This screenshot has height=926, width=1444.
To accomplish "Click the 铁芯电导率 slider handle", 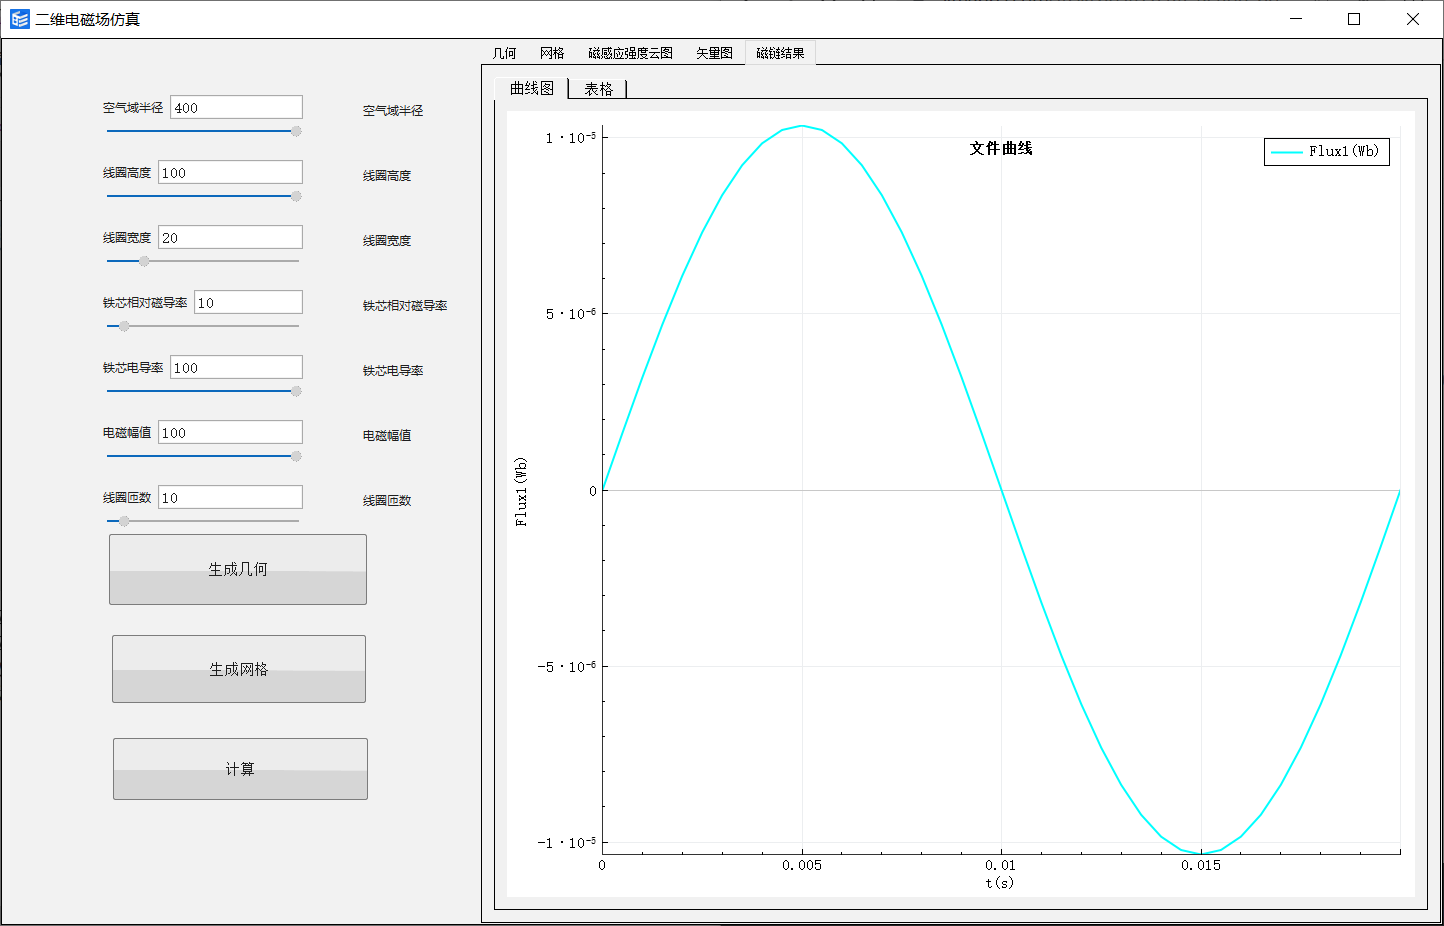I will click(x=296, y=391).
